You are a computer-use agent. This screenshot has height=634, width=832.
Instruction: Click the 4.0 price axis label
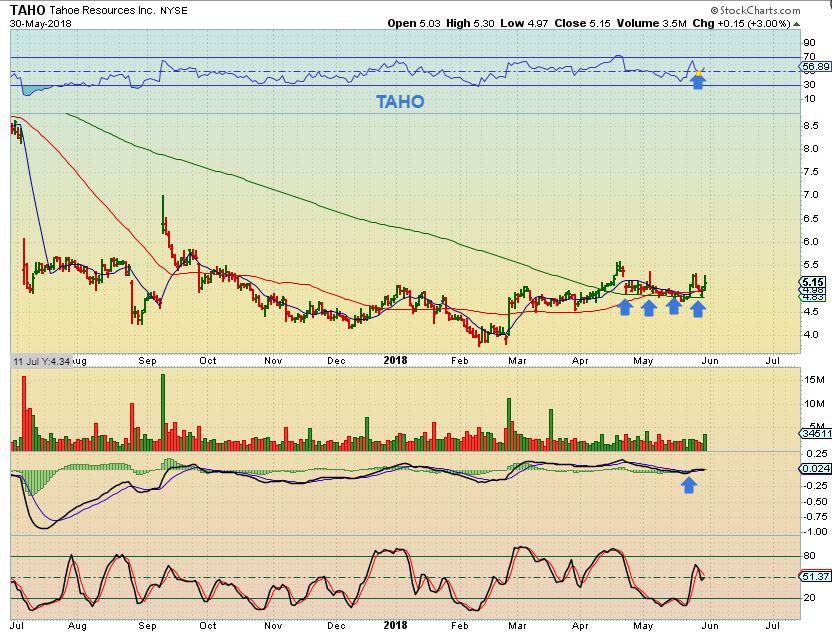pyautogui.click(x=810, y=334)
